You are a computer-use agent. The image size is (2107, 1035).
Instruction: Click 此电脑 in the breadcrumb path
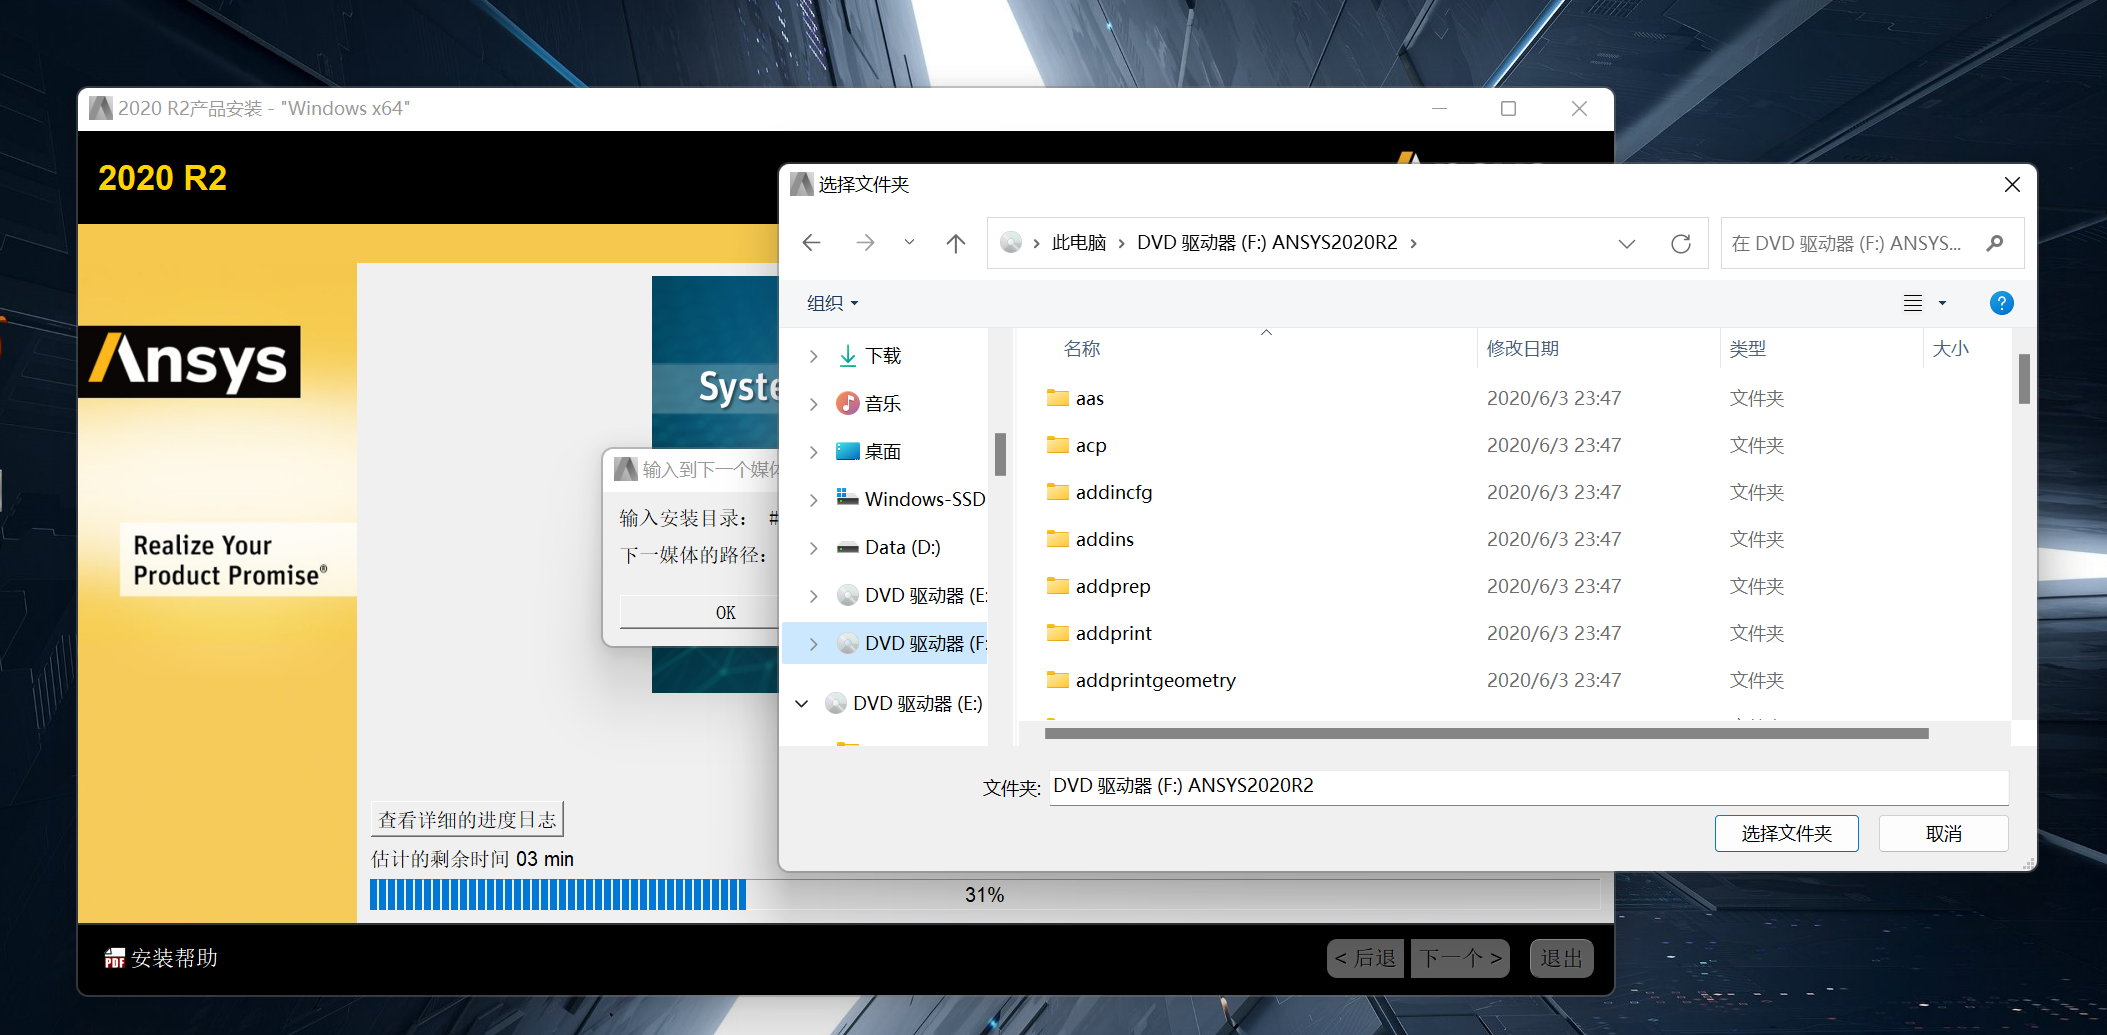coord(1081,242)
